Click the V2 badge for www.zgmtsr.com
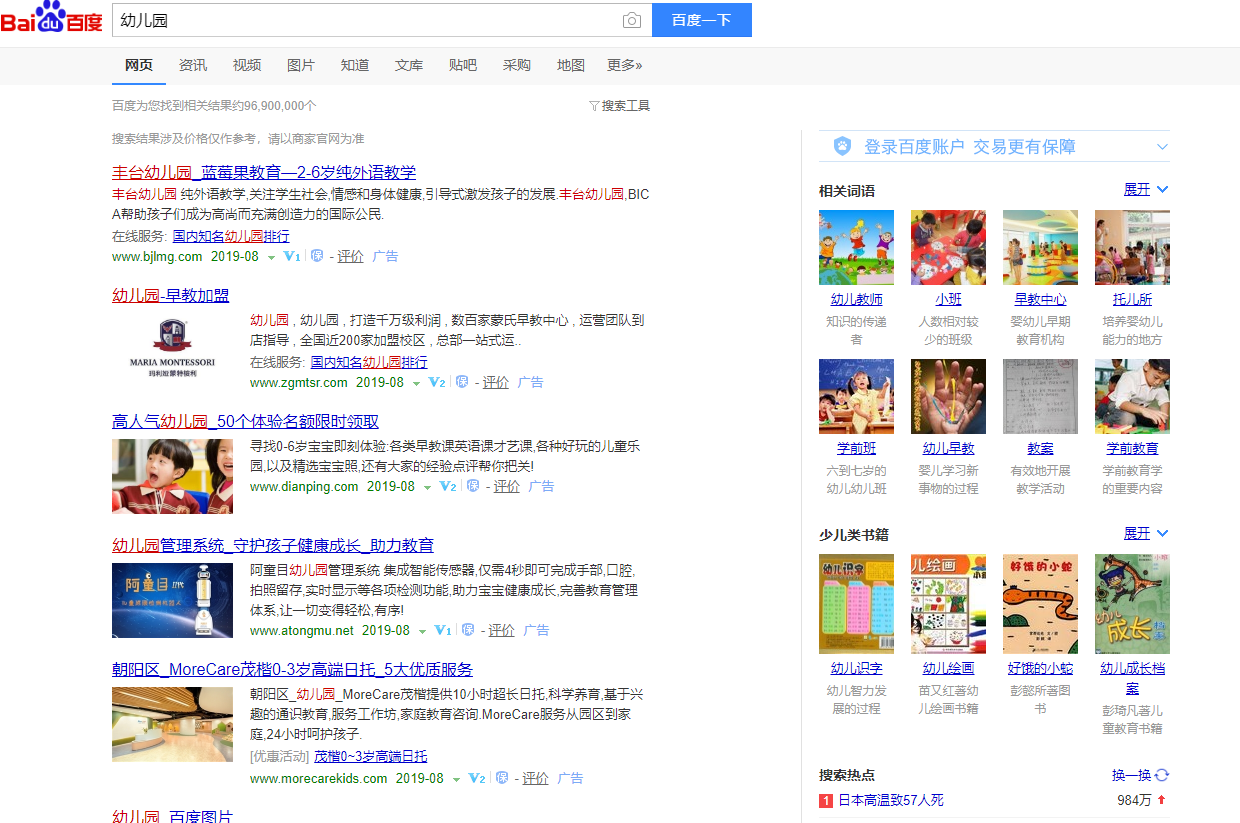The height and width of the screenshot is (823, 1240). click(437, 382)
